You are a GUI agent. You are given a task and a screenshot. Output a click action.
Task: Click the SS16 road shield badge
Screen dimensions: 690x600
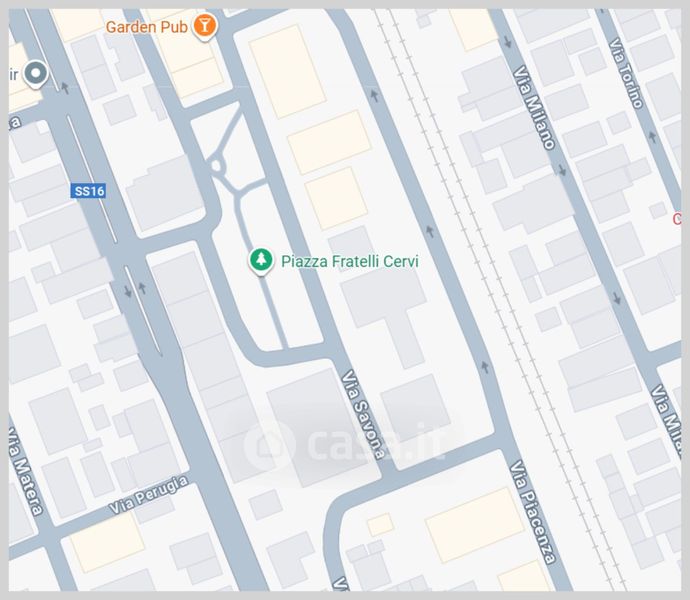coord(89,191)
